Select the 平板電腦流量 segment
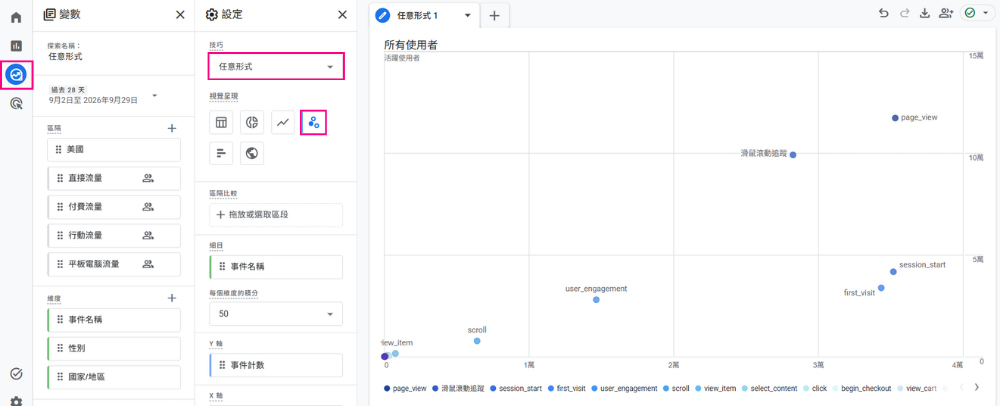Viewport: 1000px width, 406px height. click(x=114, y=264)
